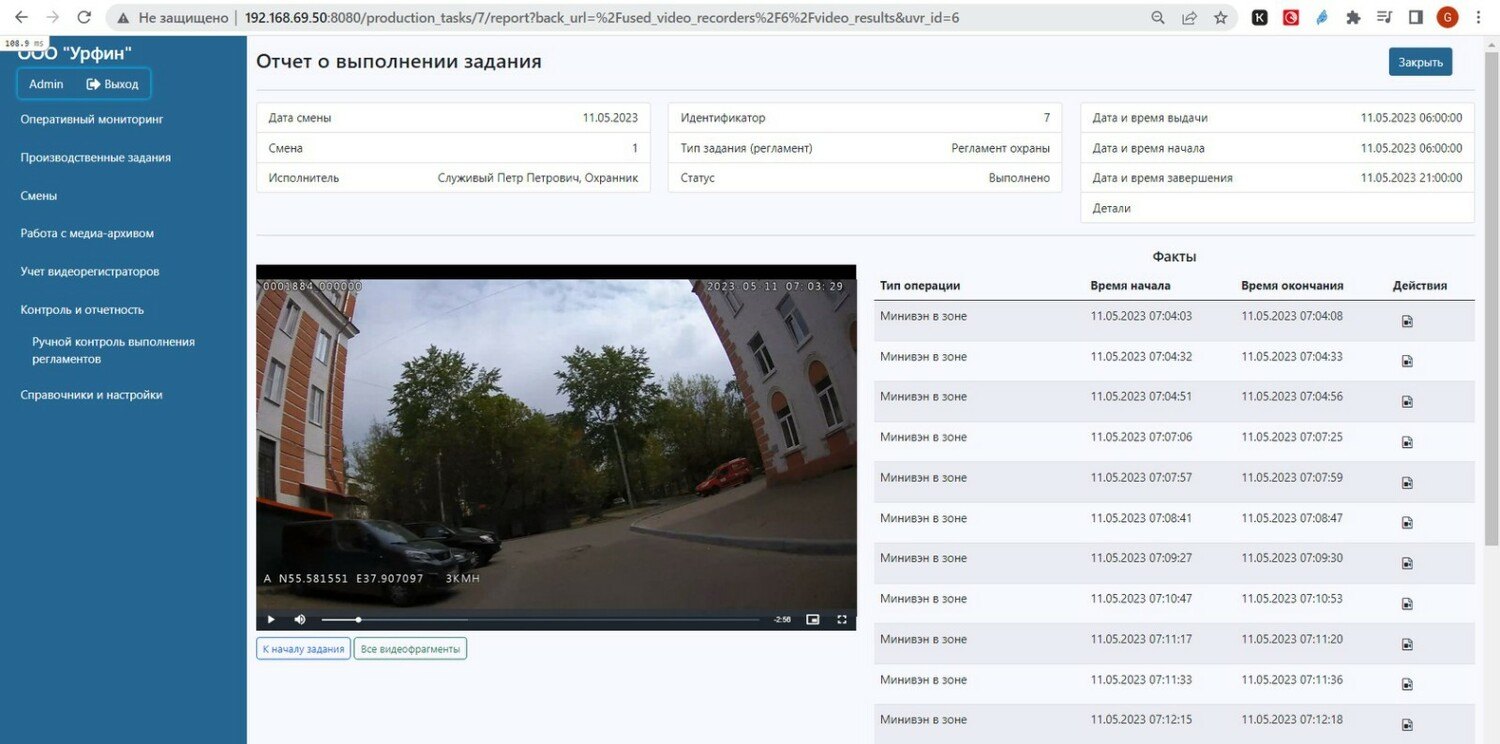Show the not-secure site warning info
This screenshot has height=744, width=1500.
pos(172,17)
